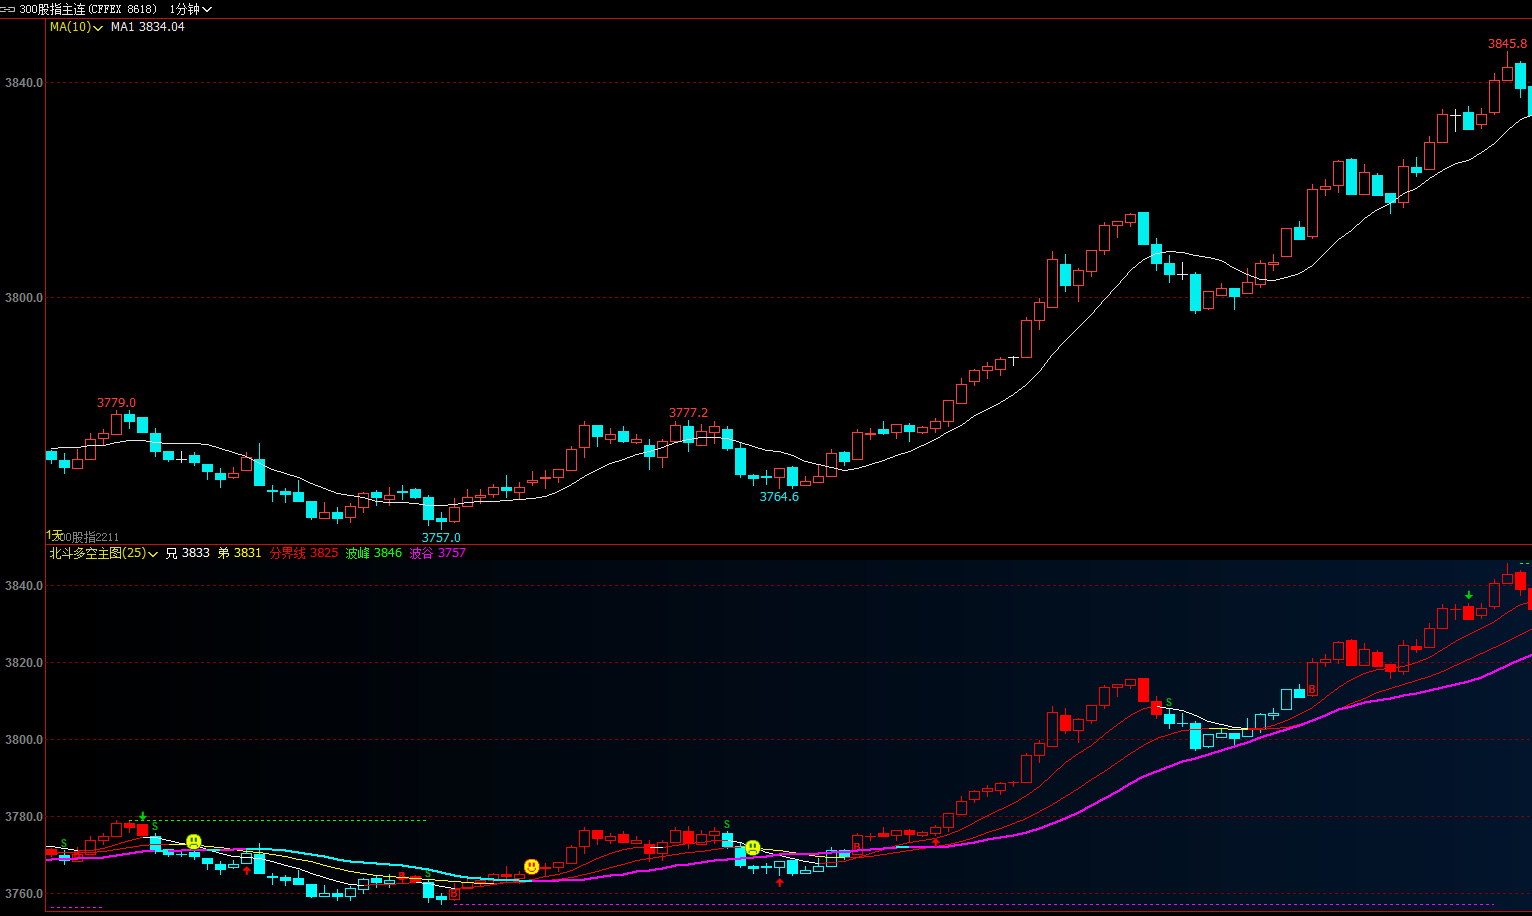Click the 3845.8 high price label
The width and height of the screenshot is (1532, 916).
pyautogui.click(x=1507, y=44)
